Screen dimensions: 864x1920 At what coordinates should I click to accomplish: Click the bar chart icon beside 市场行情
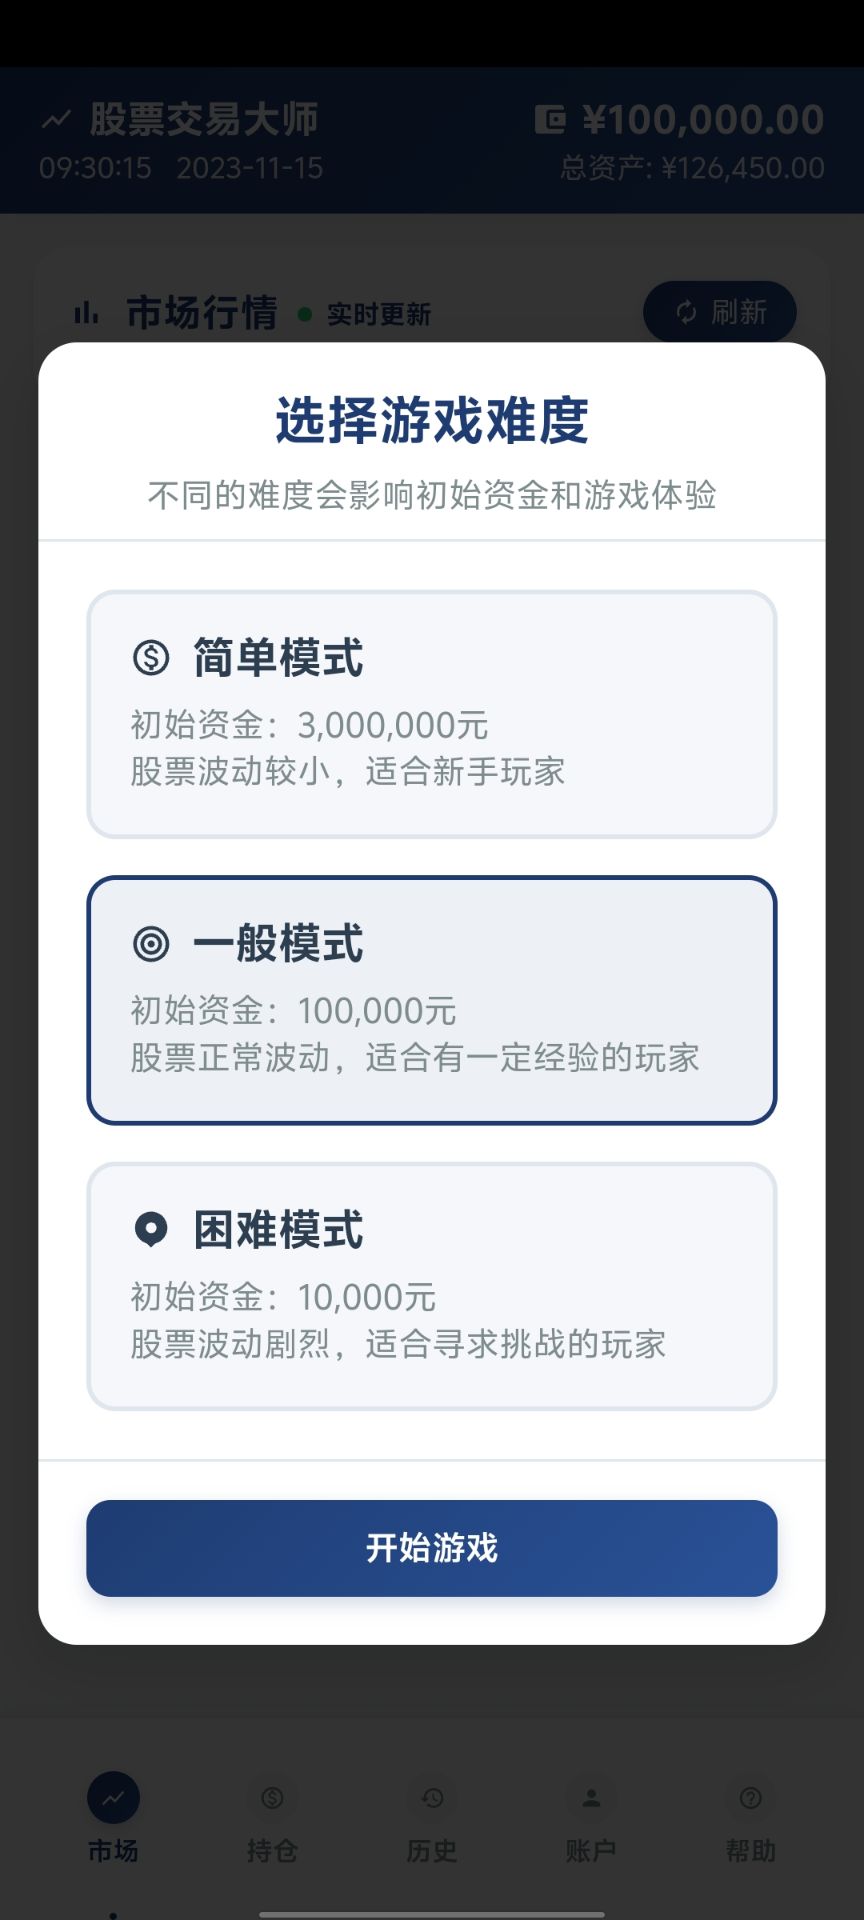[87, 313]
